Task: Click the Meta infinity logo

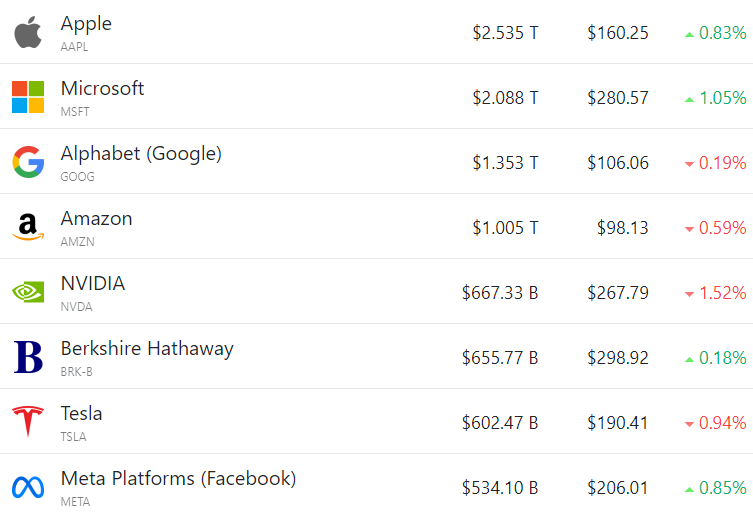Action: pyautogui.click(x=28, y=487)
